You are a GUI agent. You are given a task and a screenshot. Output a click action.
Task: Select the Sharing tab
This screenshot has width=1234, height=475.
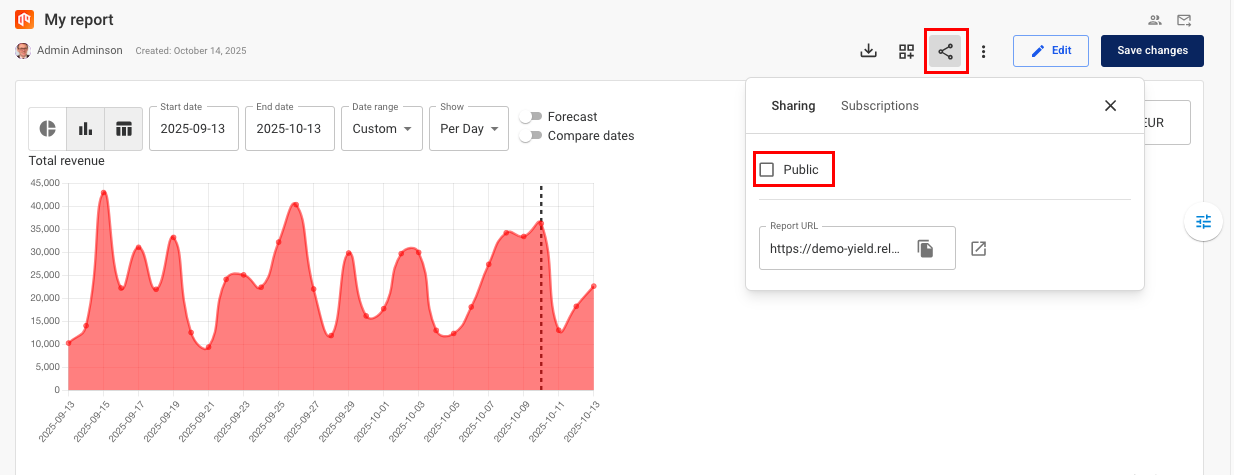tap(793, 106)
